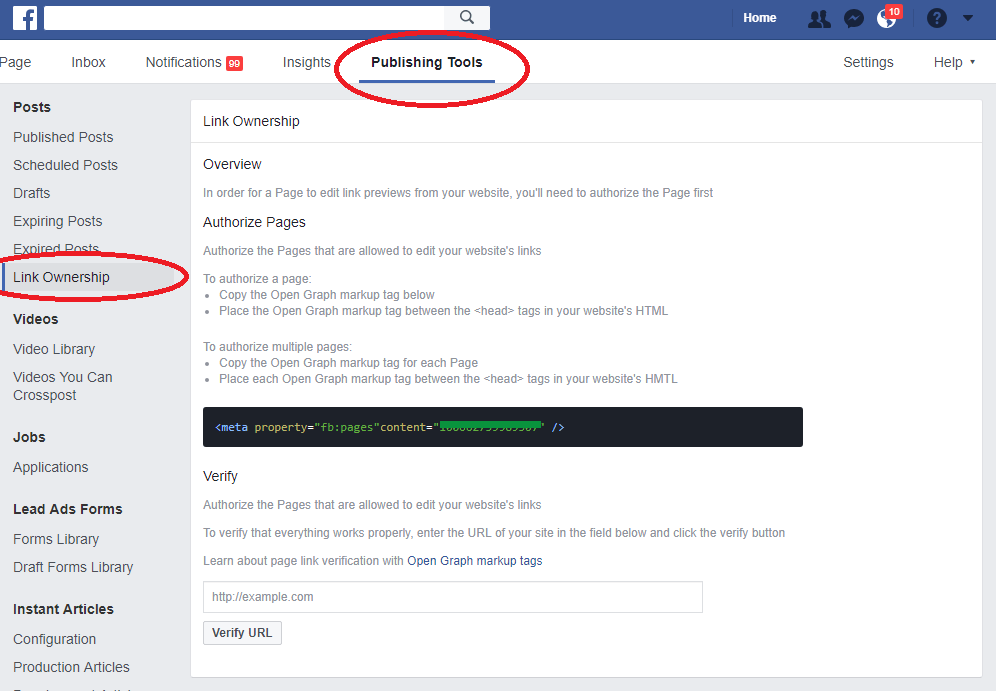Image resolution: width=996 pixels, height=691 pixels.
Task: Open Video Library in sidebar
Action: (54, 349)
